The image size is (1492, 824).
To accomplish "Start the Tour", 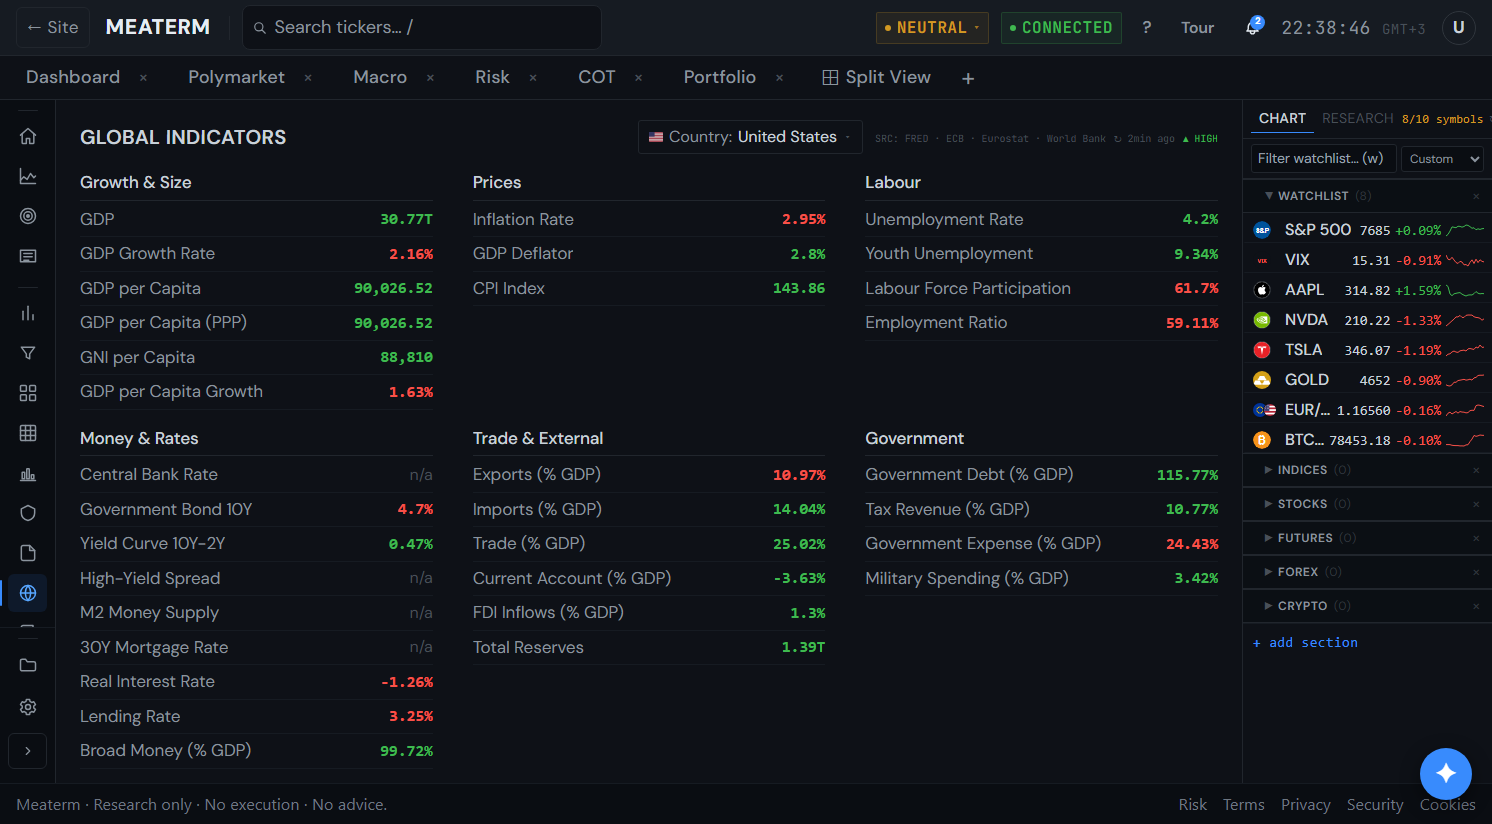I will [x=1197, y=27].
